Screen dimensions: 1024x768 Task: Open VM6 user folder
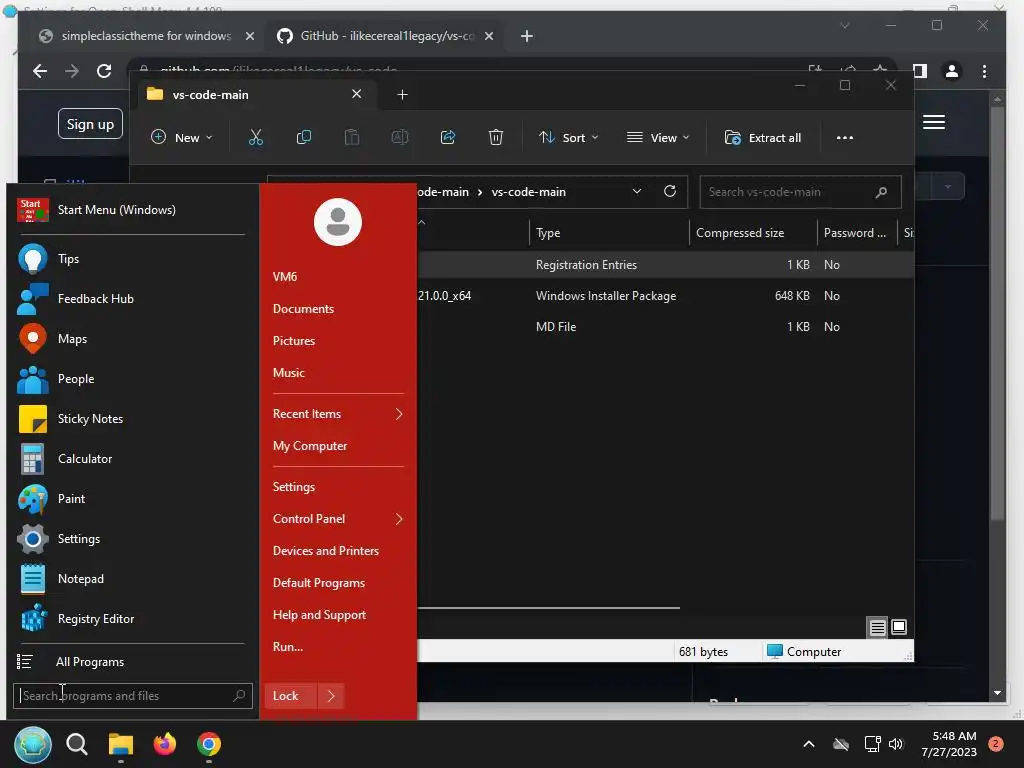coord(285,277)
